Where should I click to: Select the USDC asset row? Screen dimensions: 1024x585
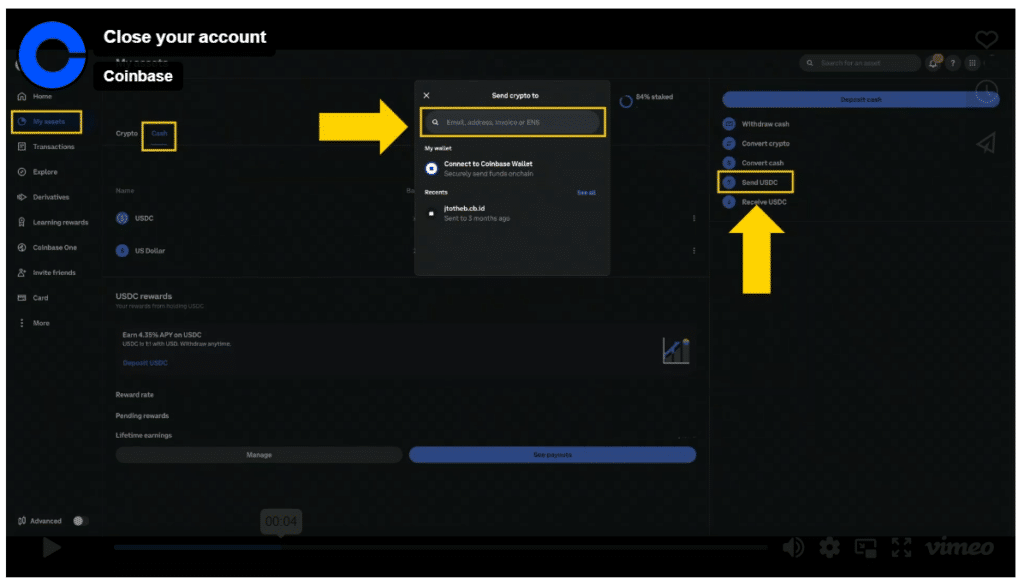click(405, 218)
